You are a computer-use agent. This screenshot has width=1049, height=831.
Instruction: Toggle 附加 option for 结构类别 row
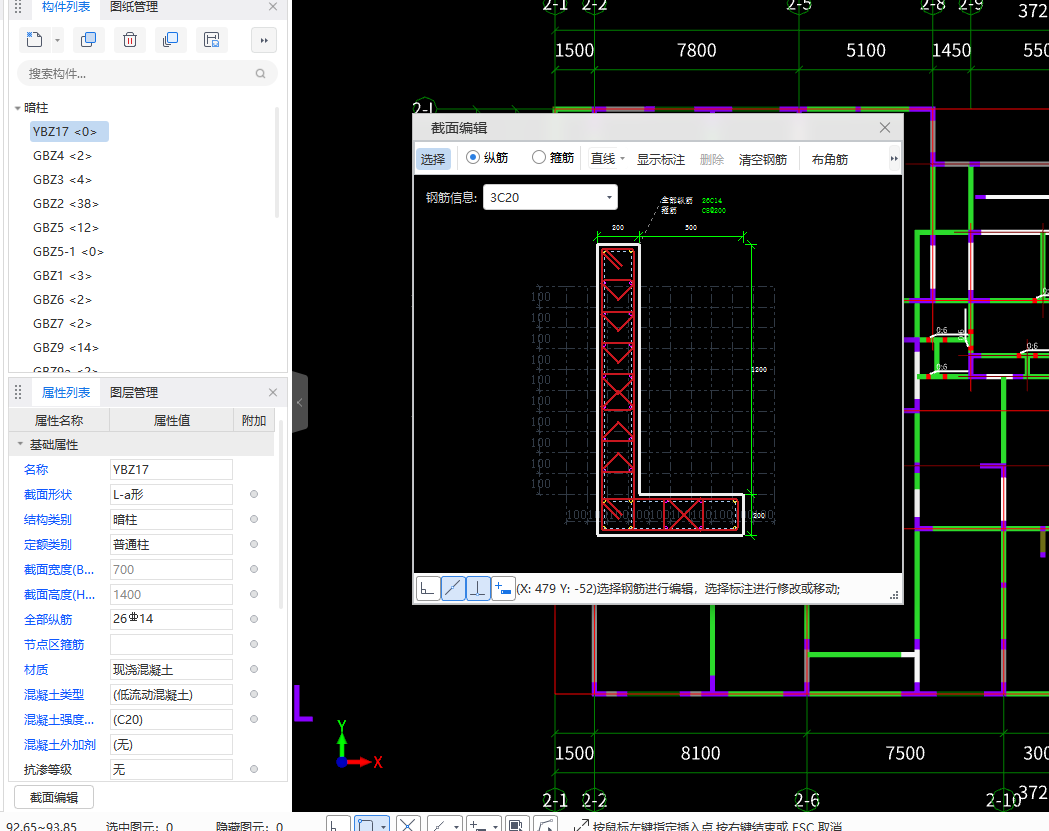click(254, 519)
